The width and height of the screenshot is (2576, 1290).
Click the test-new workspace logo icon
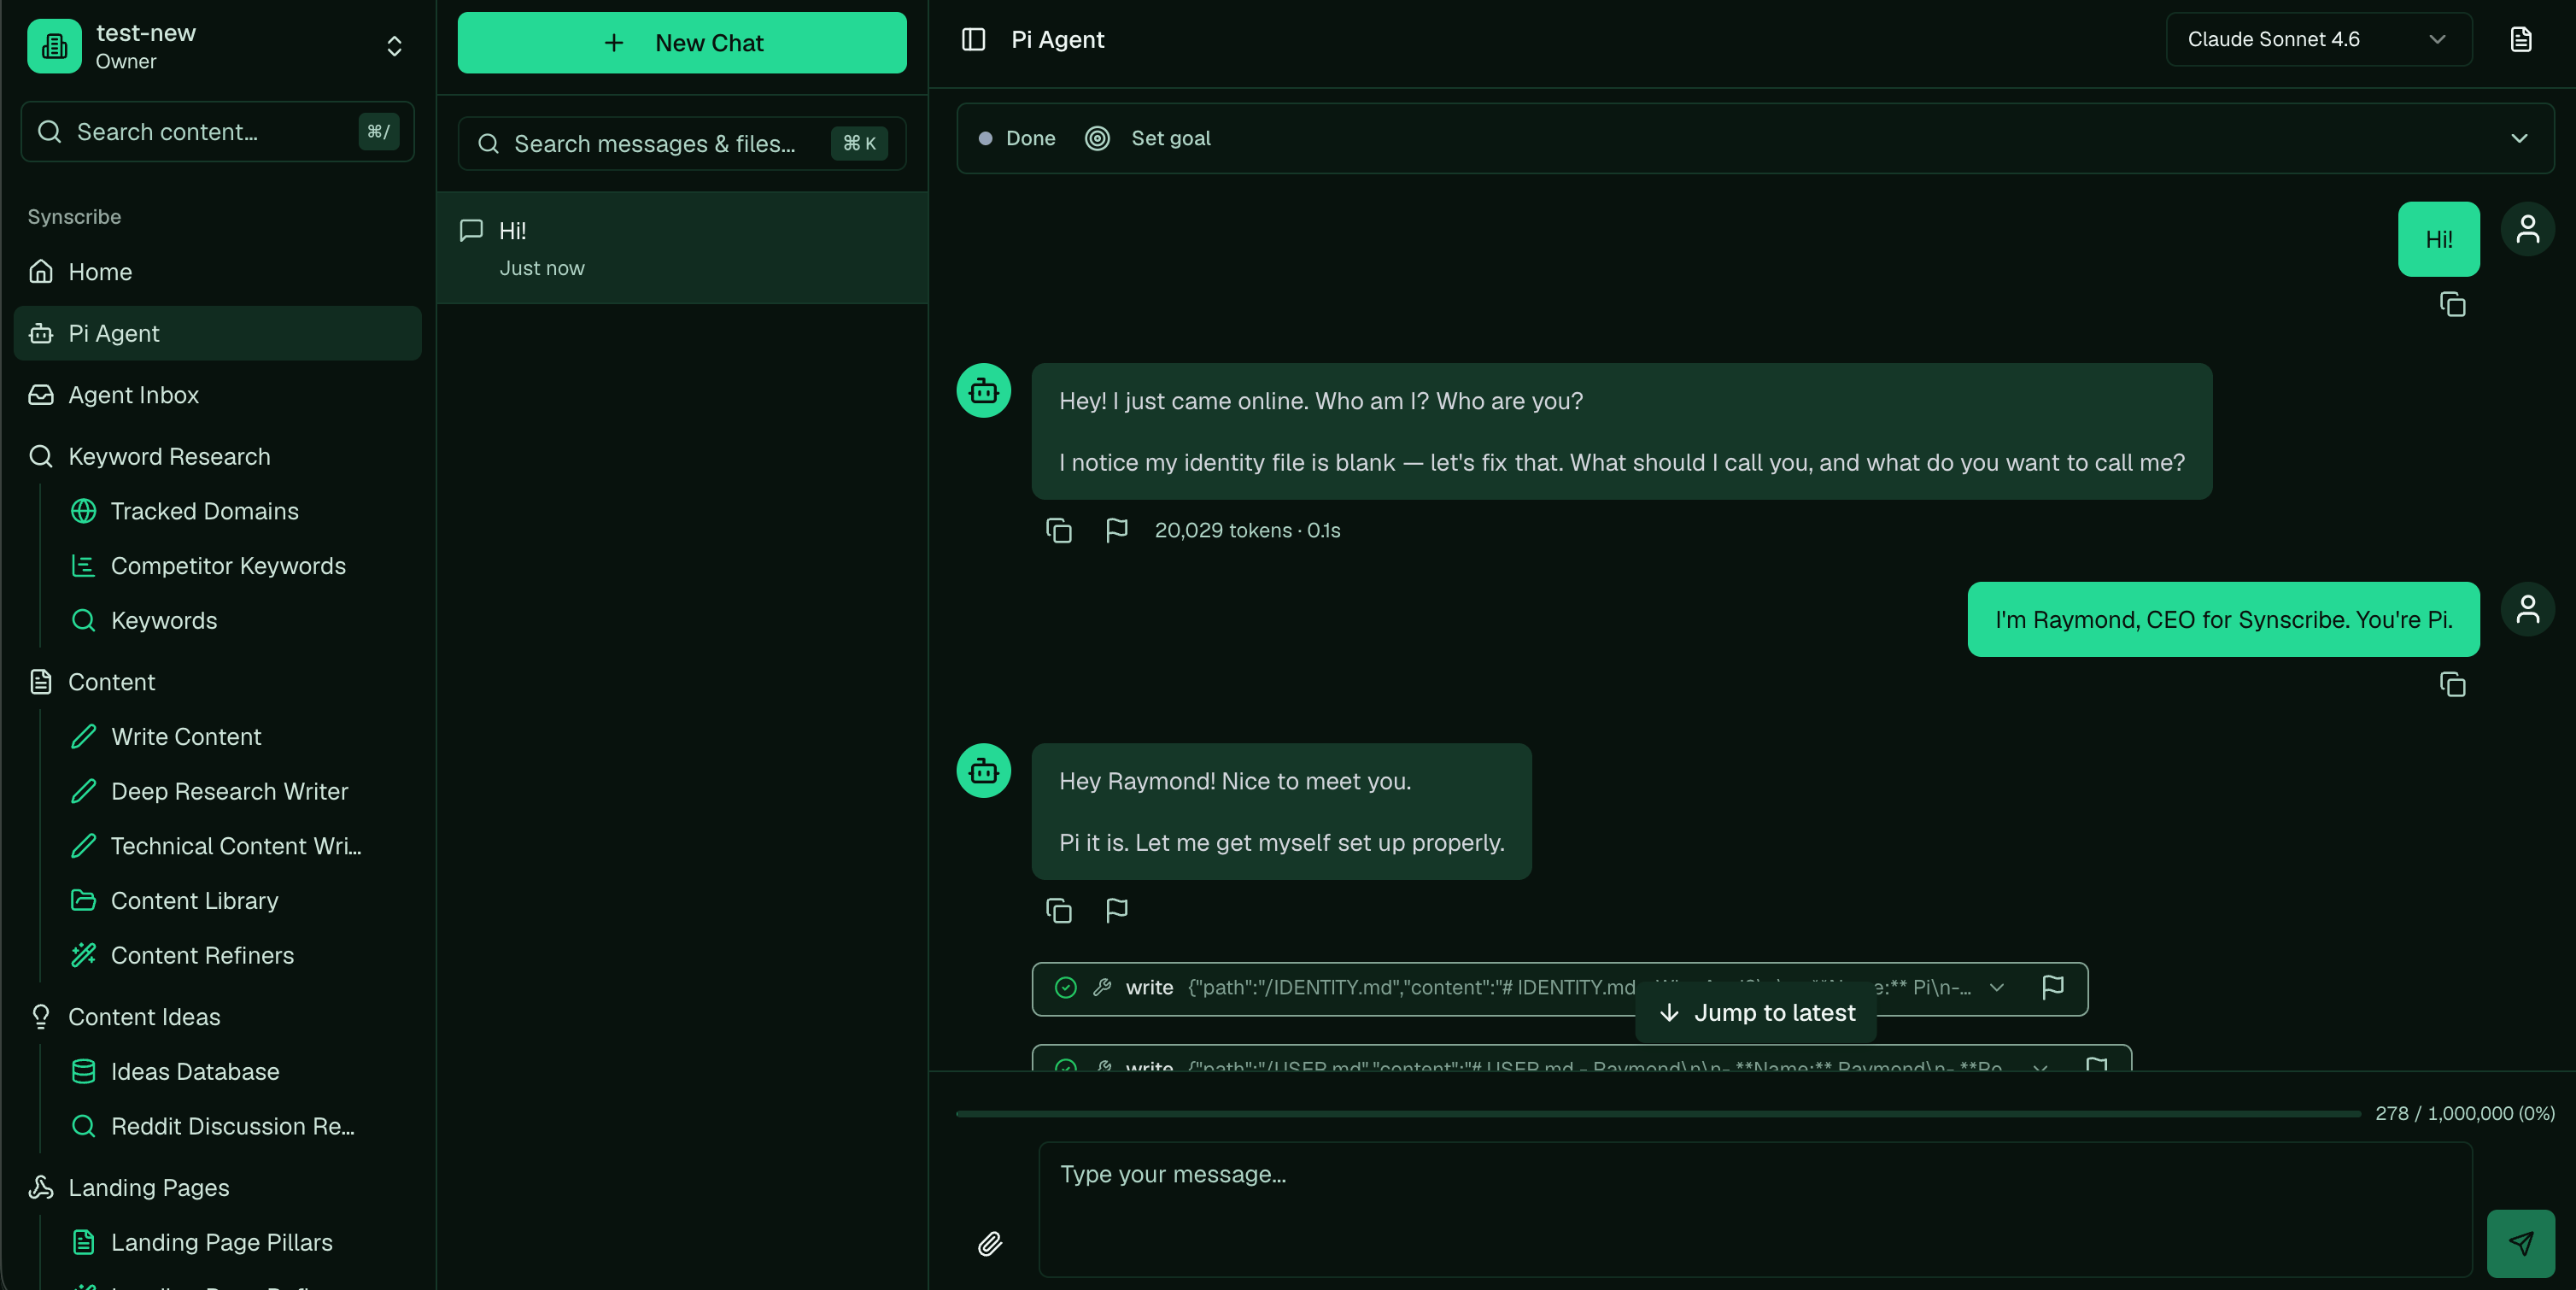coord(54,46)
